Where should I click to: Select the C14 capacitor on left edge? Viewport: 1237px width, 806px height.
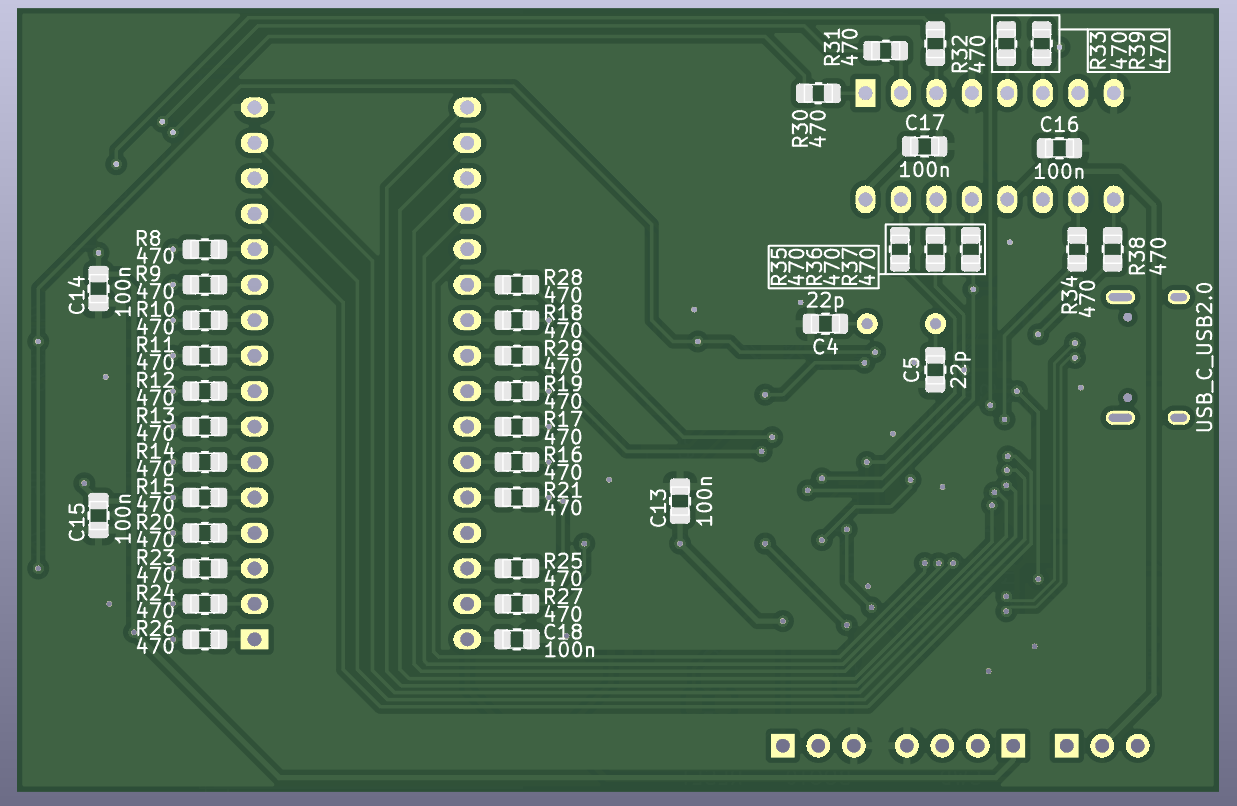[x=98, y=287]
